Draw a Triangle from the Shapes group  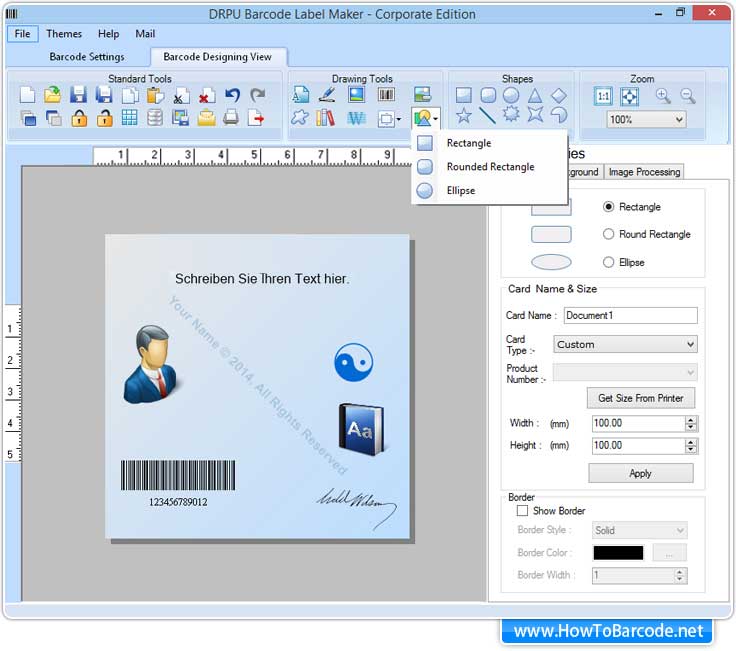tap(535, 95)
